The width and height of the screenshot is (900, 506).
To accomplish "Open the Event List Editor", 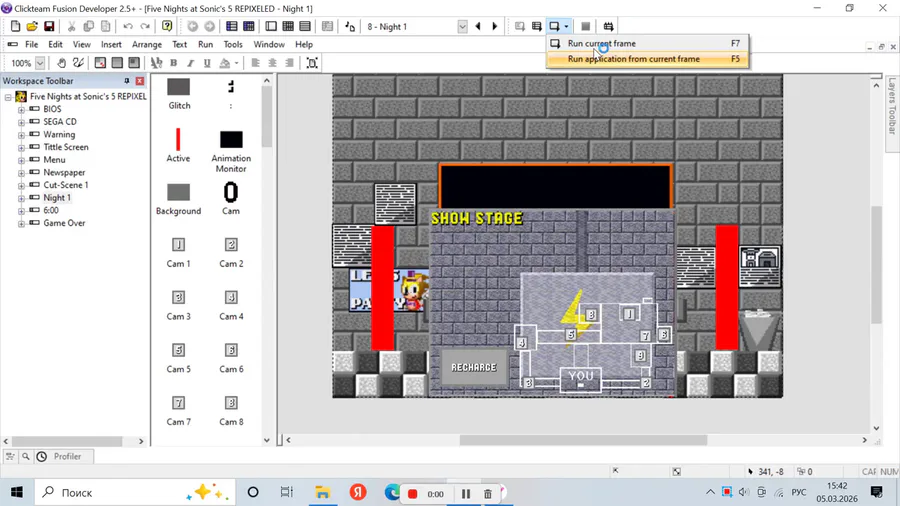I will coord(305,26).
